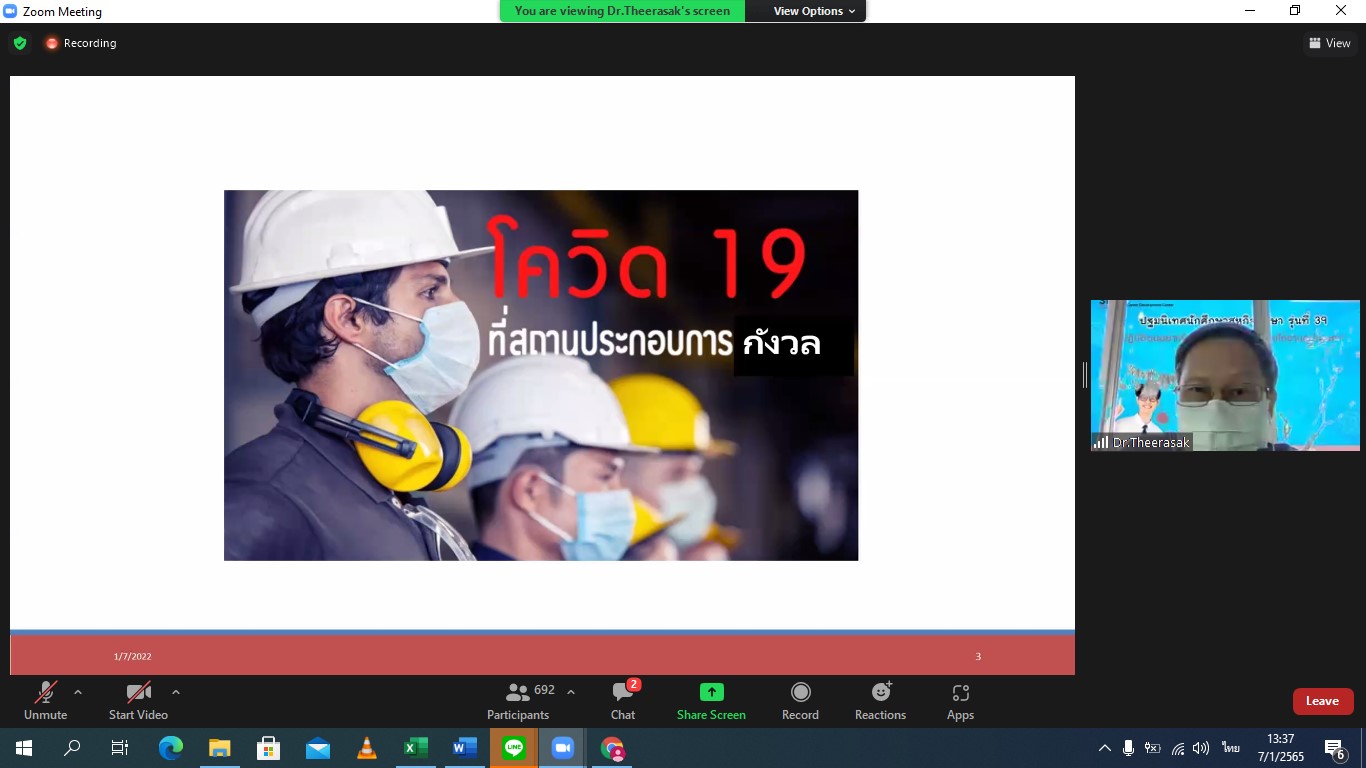This screenshot has height=768, width=1366.
Task: Open VLC media player from the taskbar
Action: (x=367, y=748)
